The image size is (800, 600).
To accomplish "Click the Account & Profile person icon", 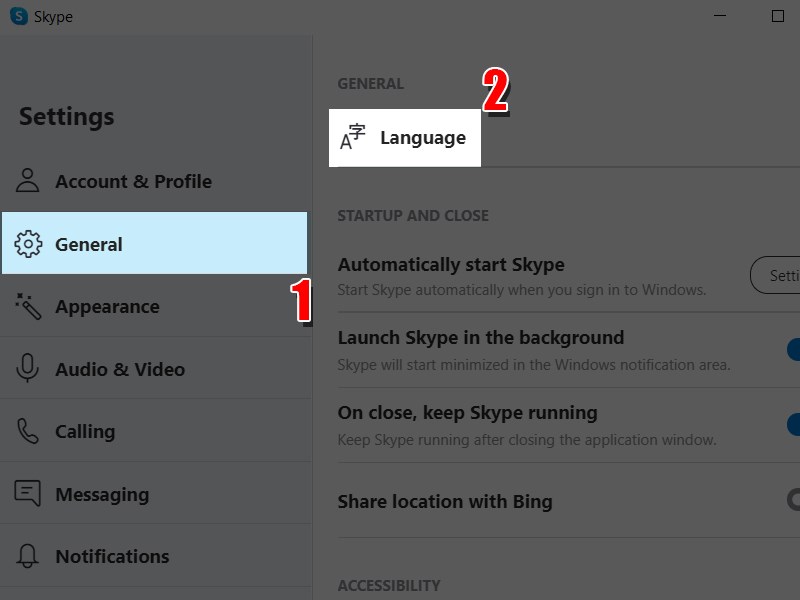I will pos(28,181).
